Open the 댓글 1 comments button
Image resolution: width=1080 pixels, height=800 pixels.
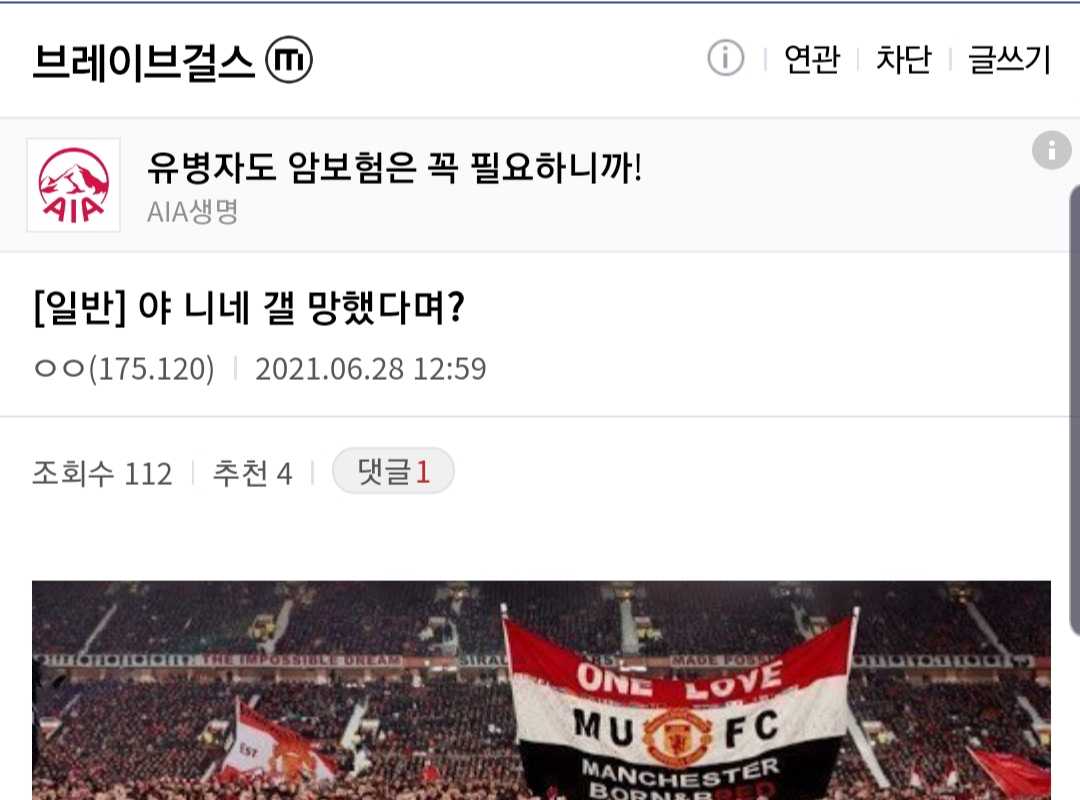tap(393, 471)
